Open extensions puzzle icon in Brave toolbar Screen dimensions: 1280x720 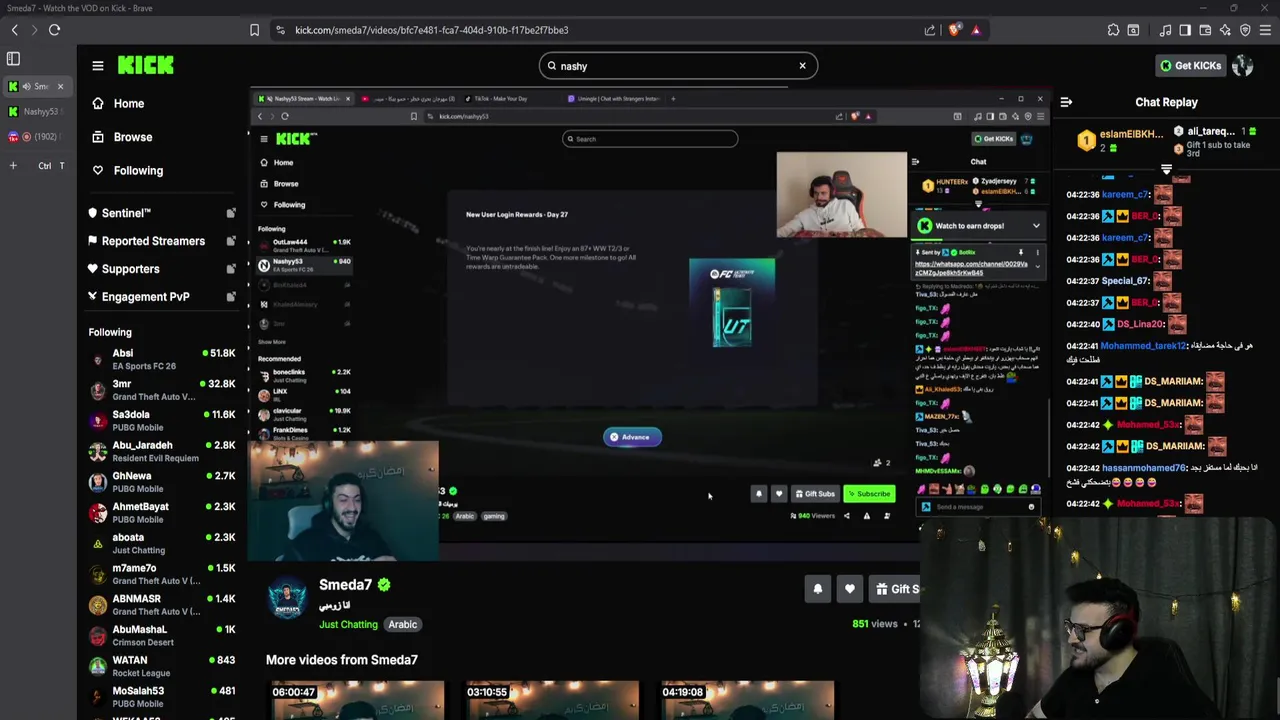1113,30
